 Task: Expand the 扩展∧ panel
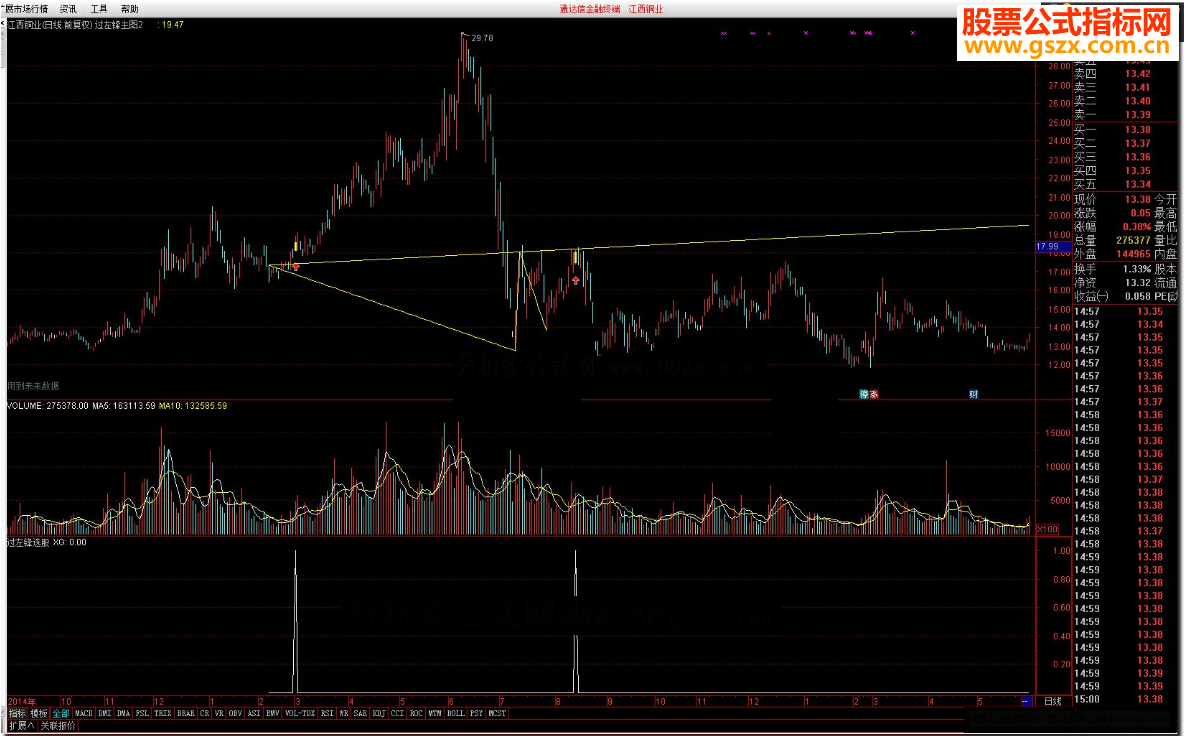(22, 725)
